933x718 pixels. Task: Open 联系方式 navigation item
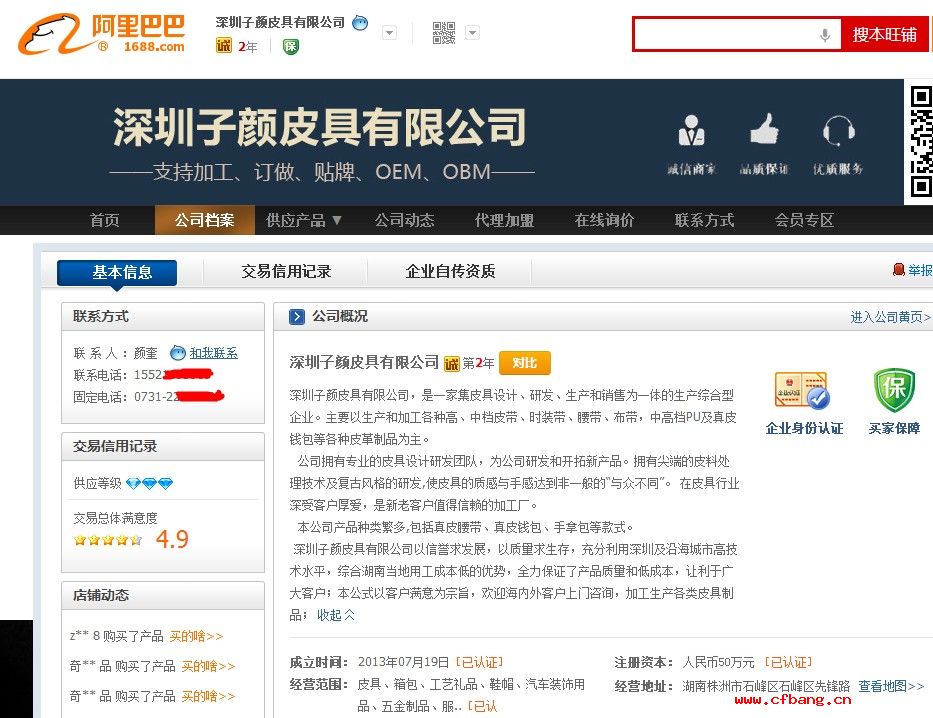click(x=705, y=220)
